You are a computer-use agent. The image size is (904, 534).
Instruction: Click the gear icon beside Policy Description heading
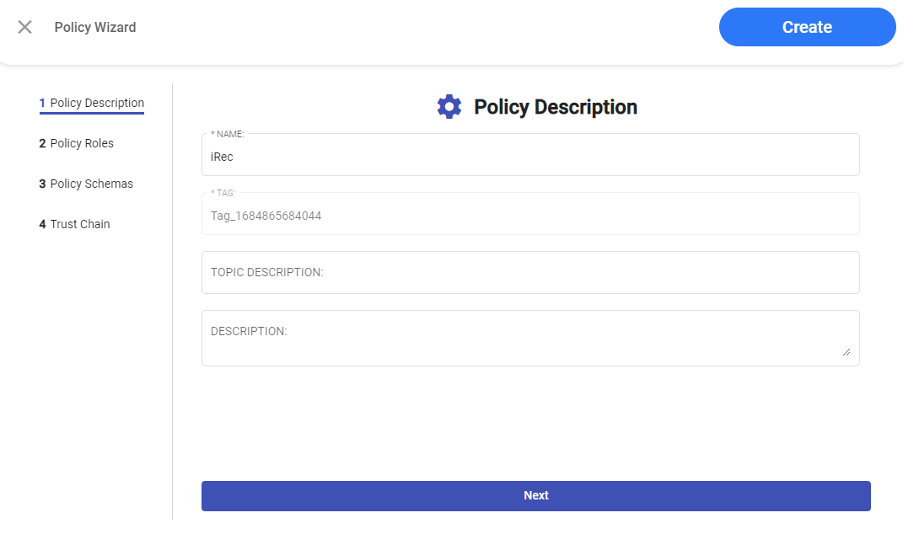449,107
